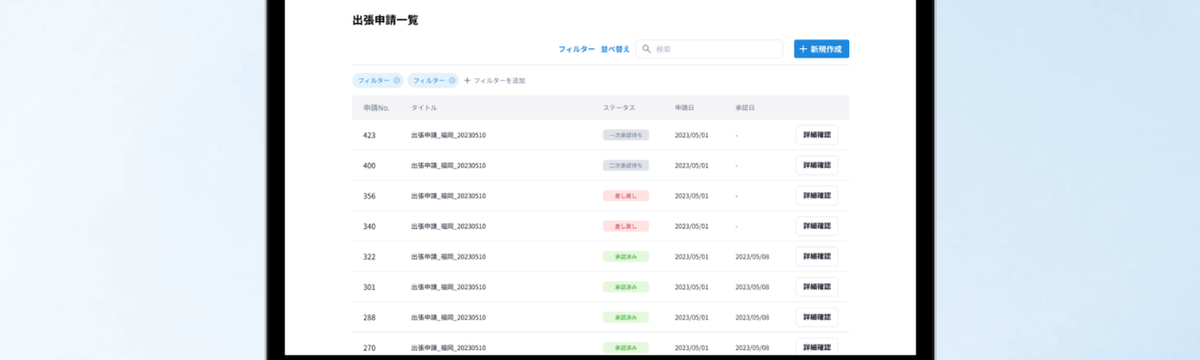Viewport: 1200px width, 360px height.
Task: Click request number 423
Action: coord(369,135)
